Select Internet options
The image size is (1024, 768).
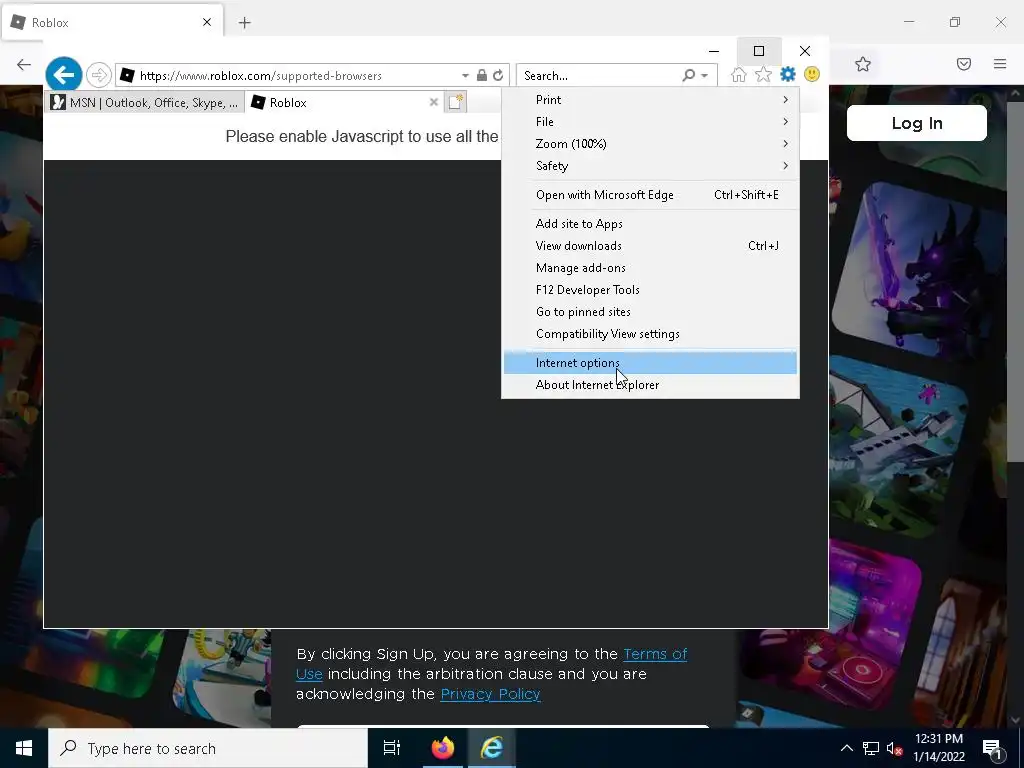coord(650,362)
